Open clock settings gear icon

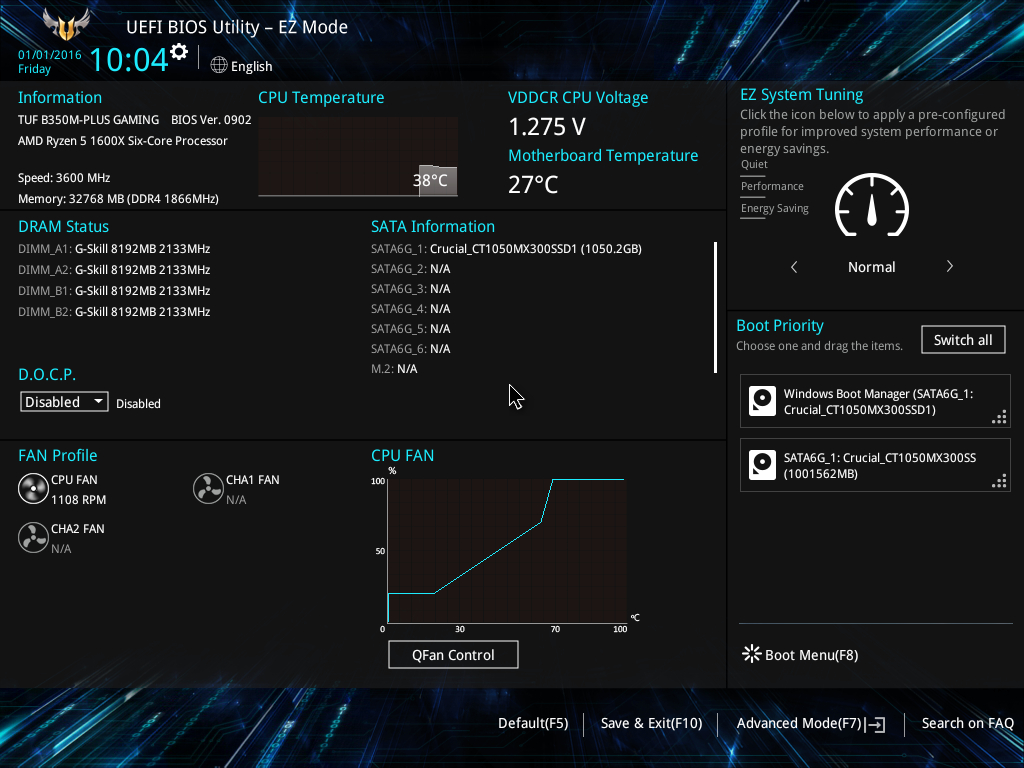tap(179, 52)
